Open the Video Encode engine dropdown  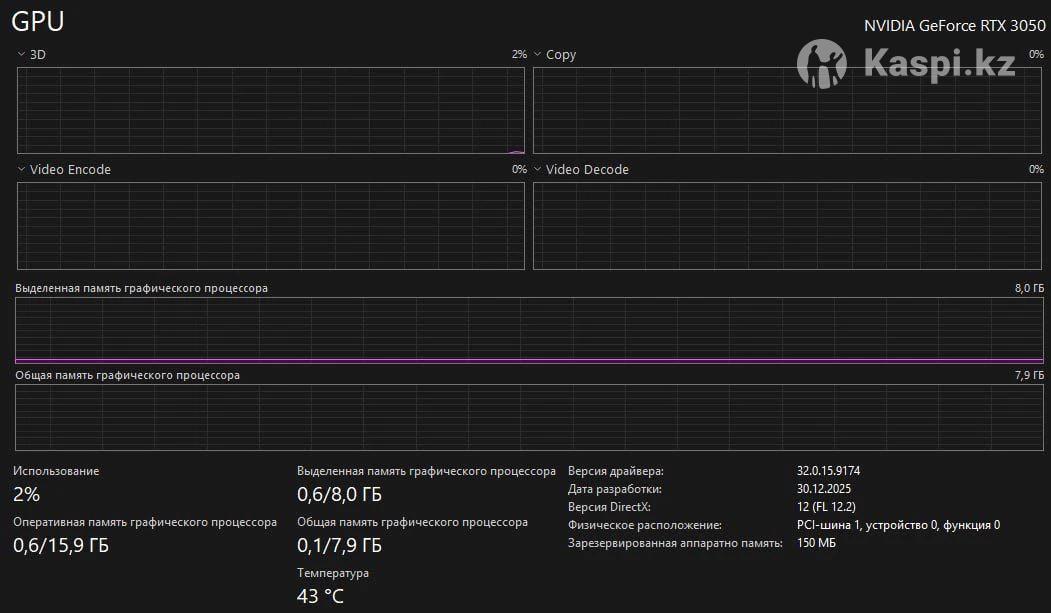[22, 170]
